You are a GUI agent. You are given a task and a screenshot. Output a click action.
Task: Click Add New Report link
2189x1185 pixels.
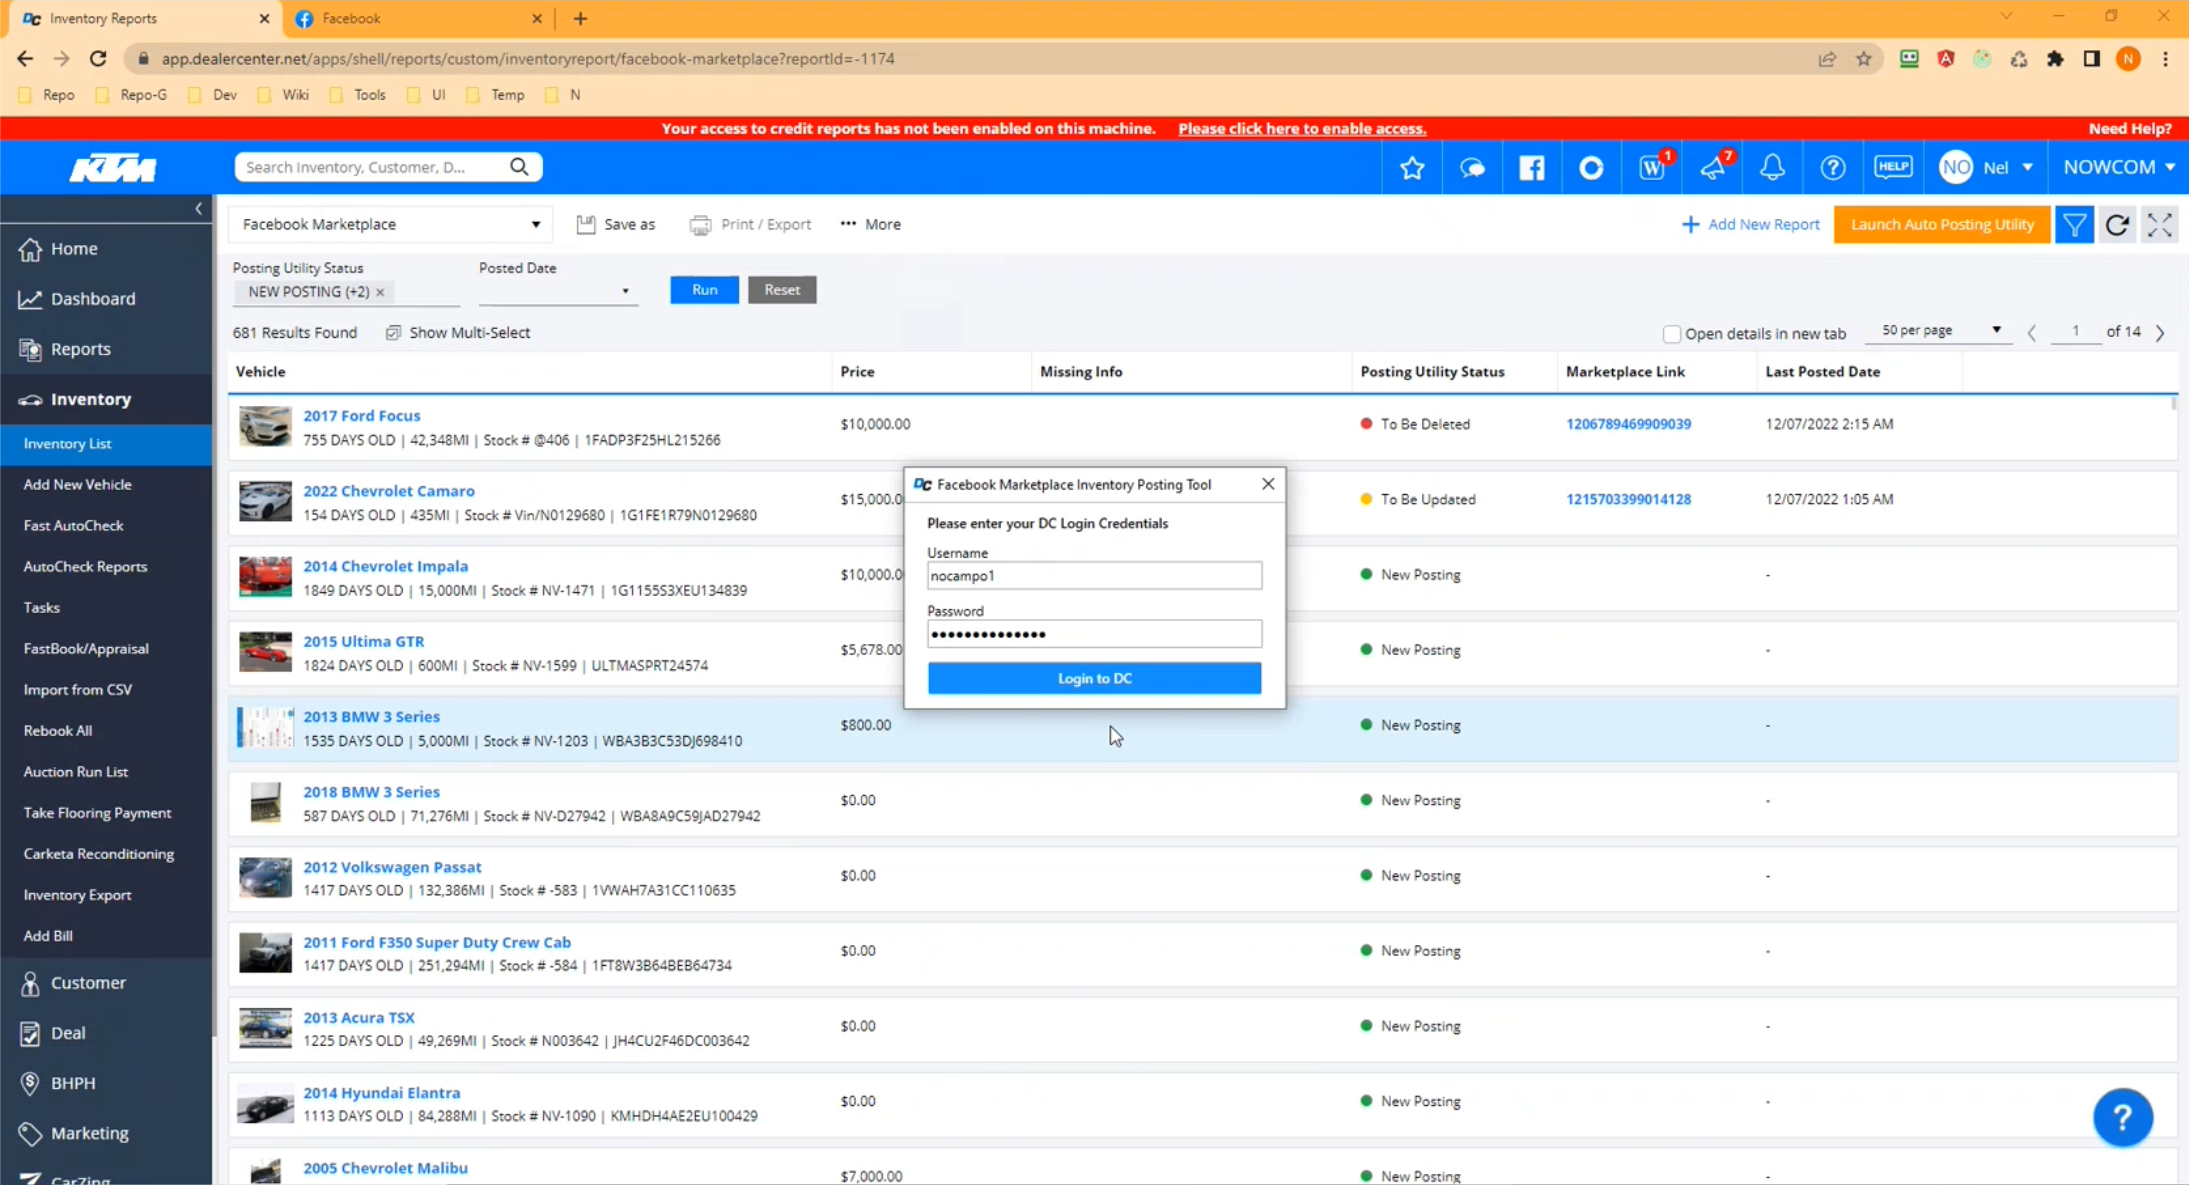(x=1750, y=224)
